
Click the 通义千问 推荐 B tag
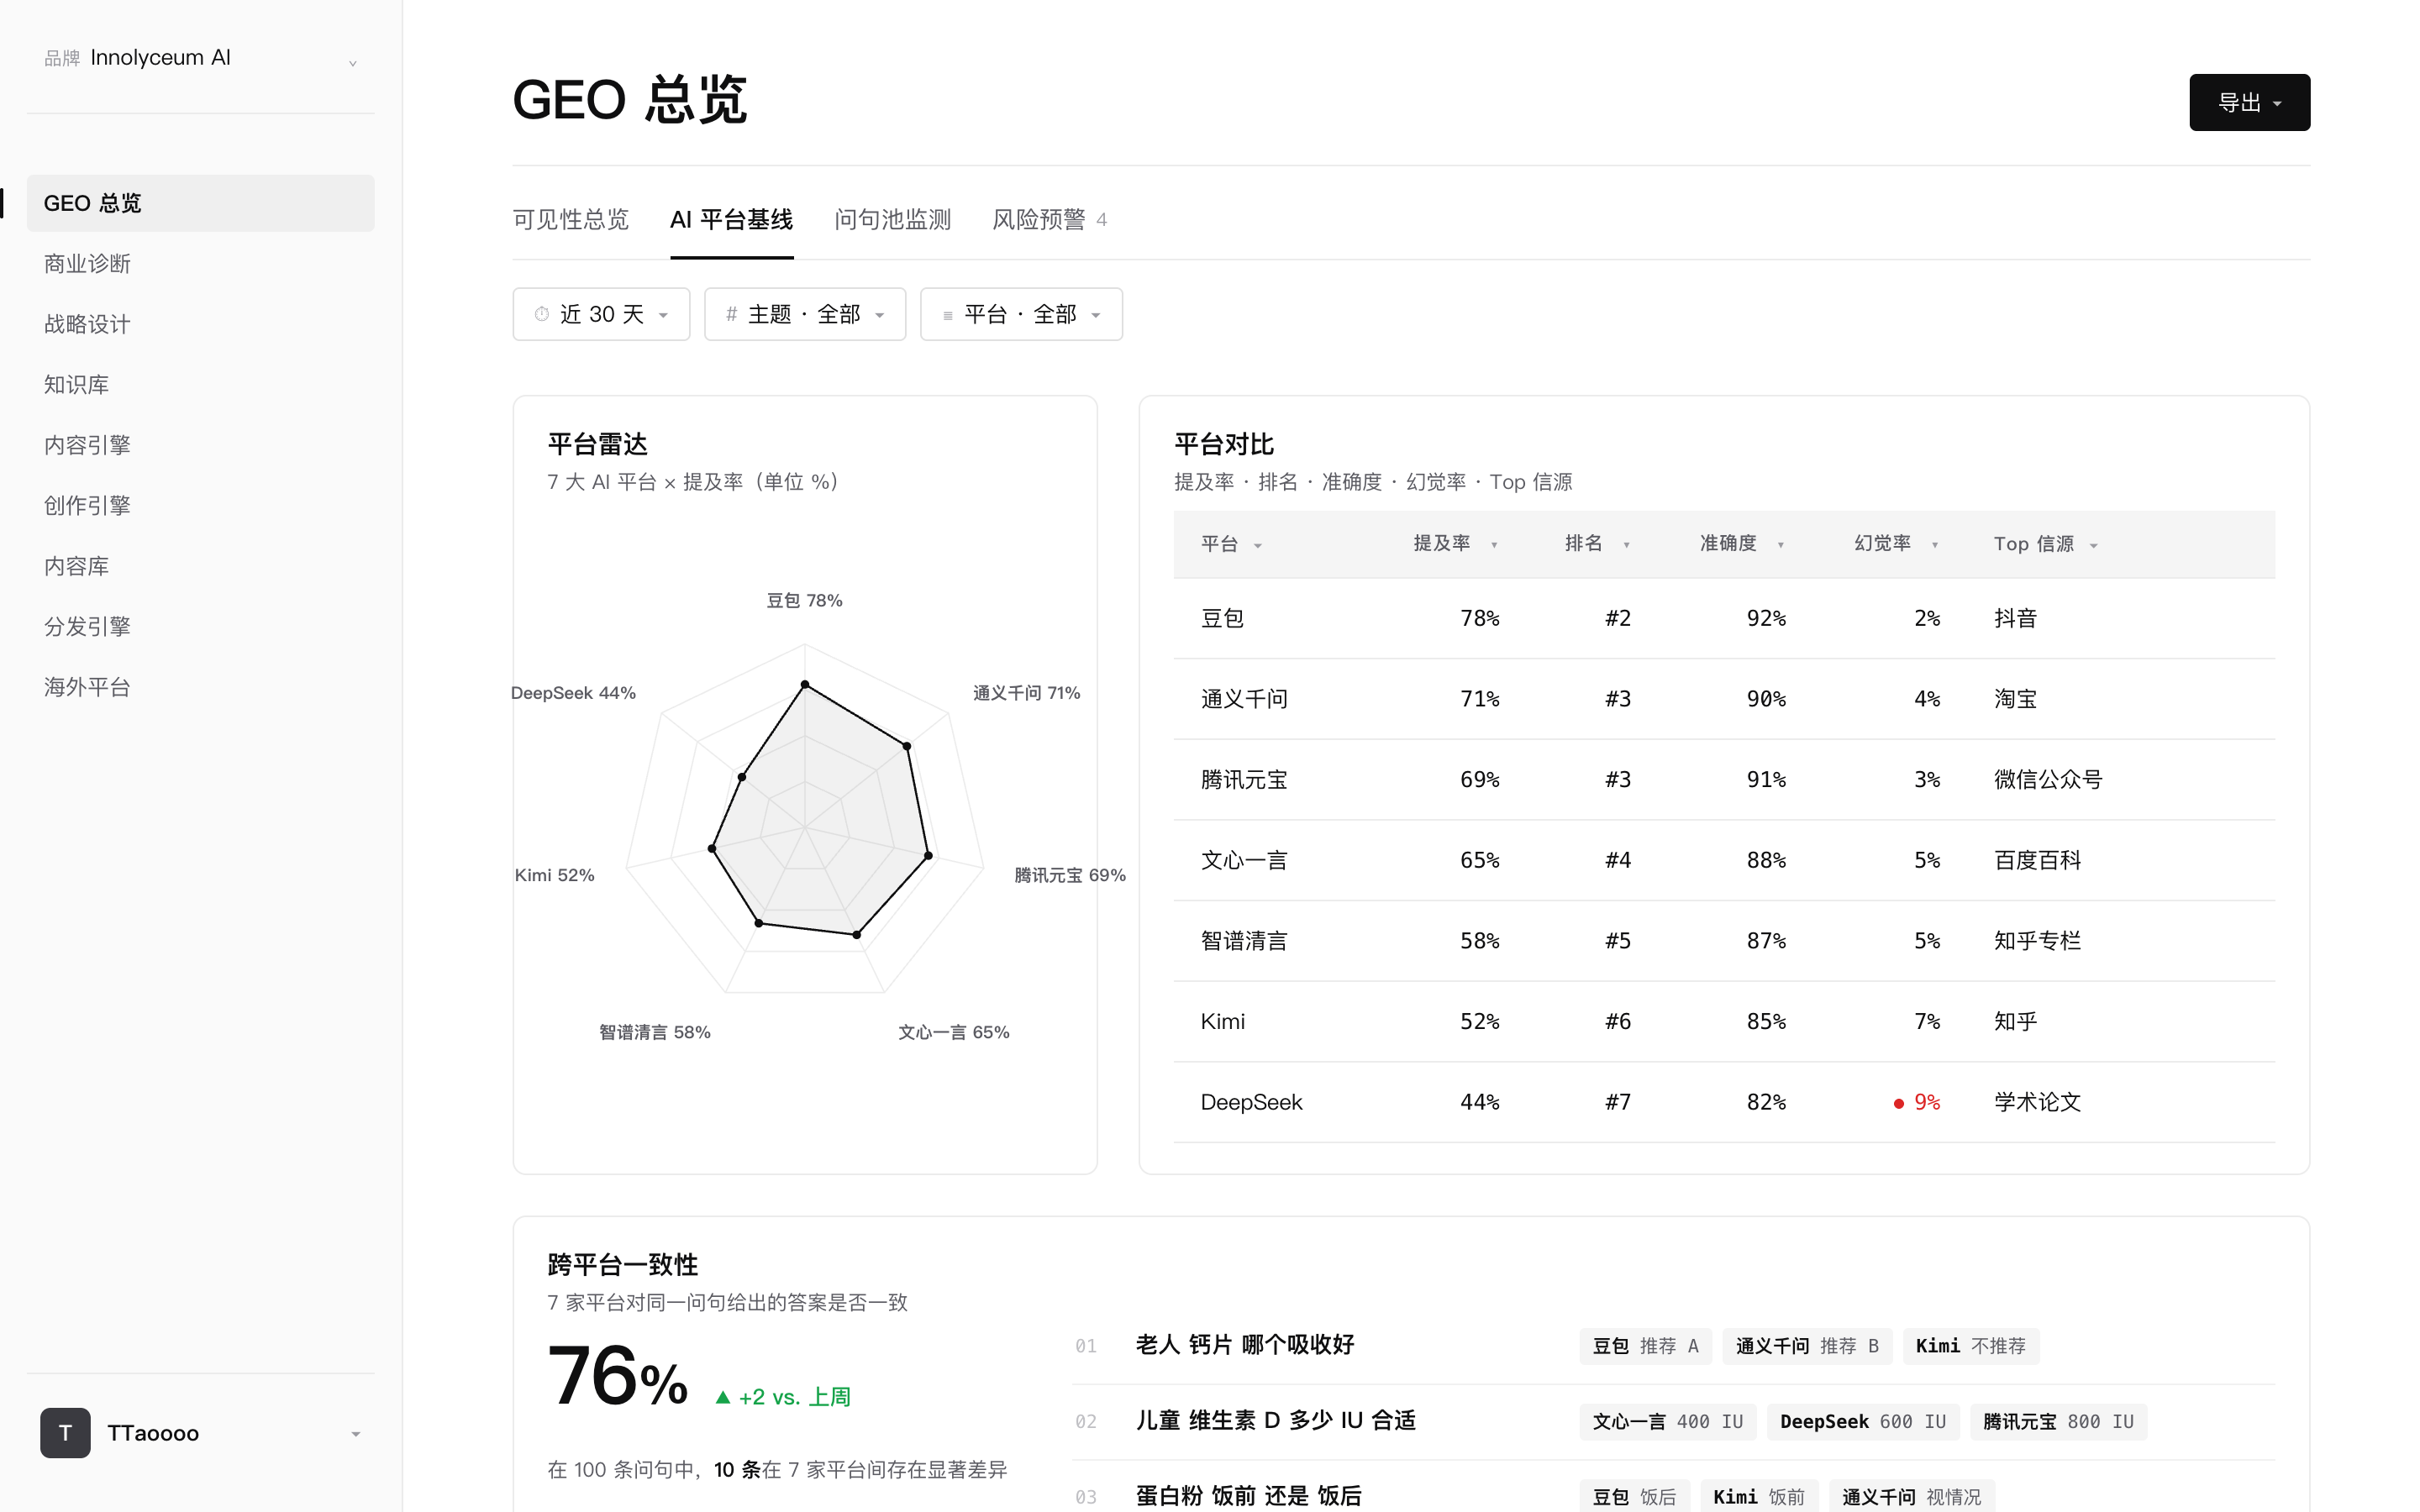click(x=1807, y=1346)
